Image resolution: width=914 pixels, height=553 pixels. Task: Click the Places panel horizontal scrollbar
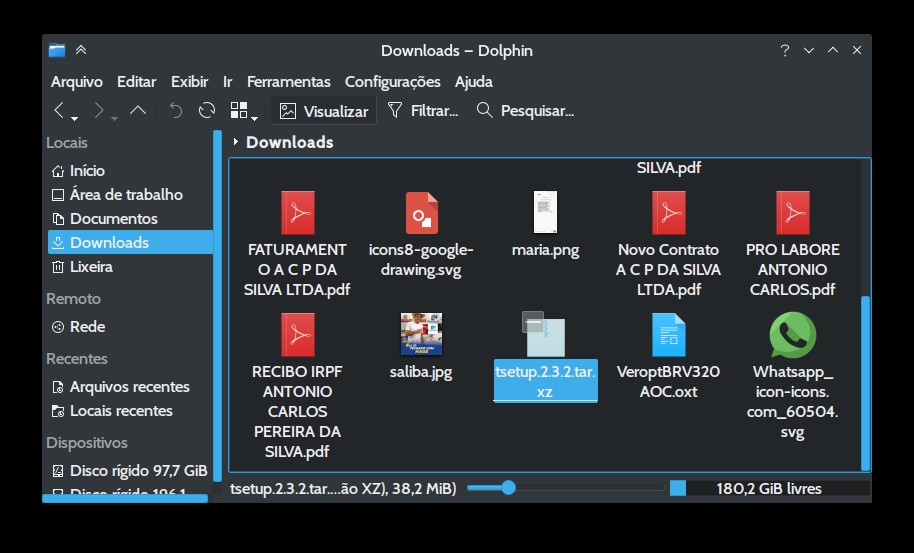tap(125, 498)
